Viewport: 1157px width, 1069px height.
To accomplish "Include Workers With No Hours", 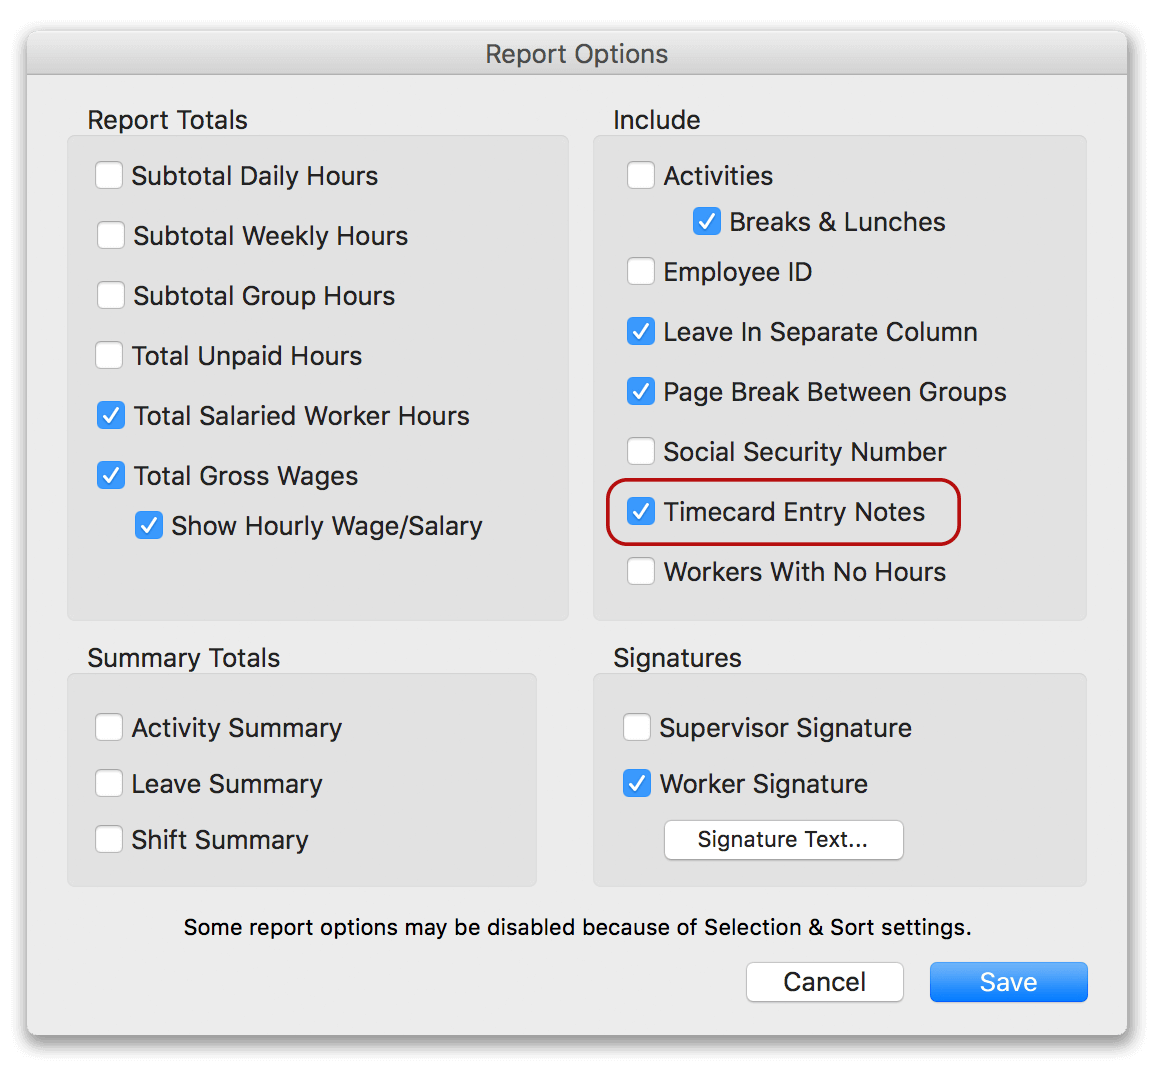I will coord(641,571).
